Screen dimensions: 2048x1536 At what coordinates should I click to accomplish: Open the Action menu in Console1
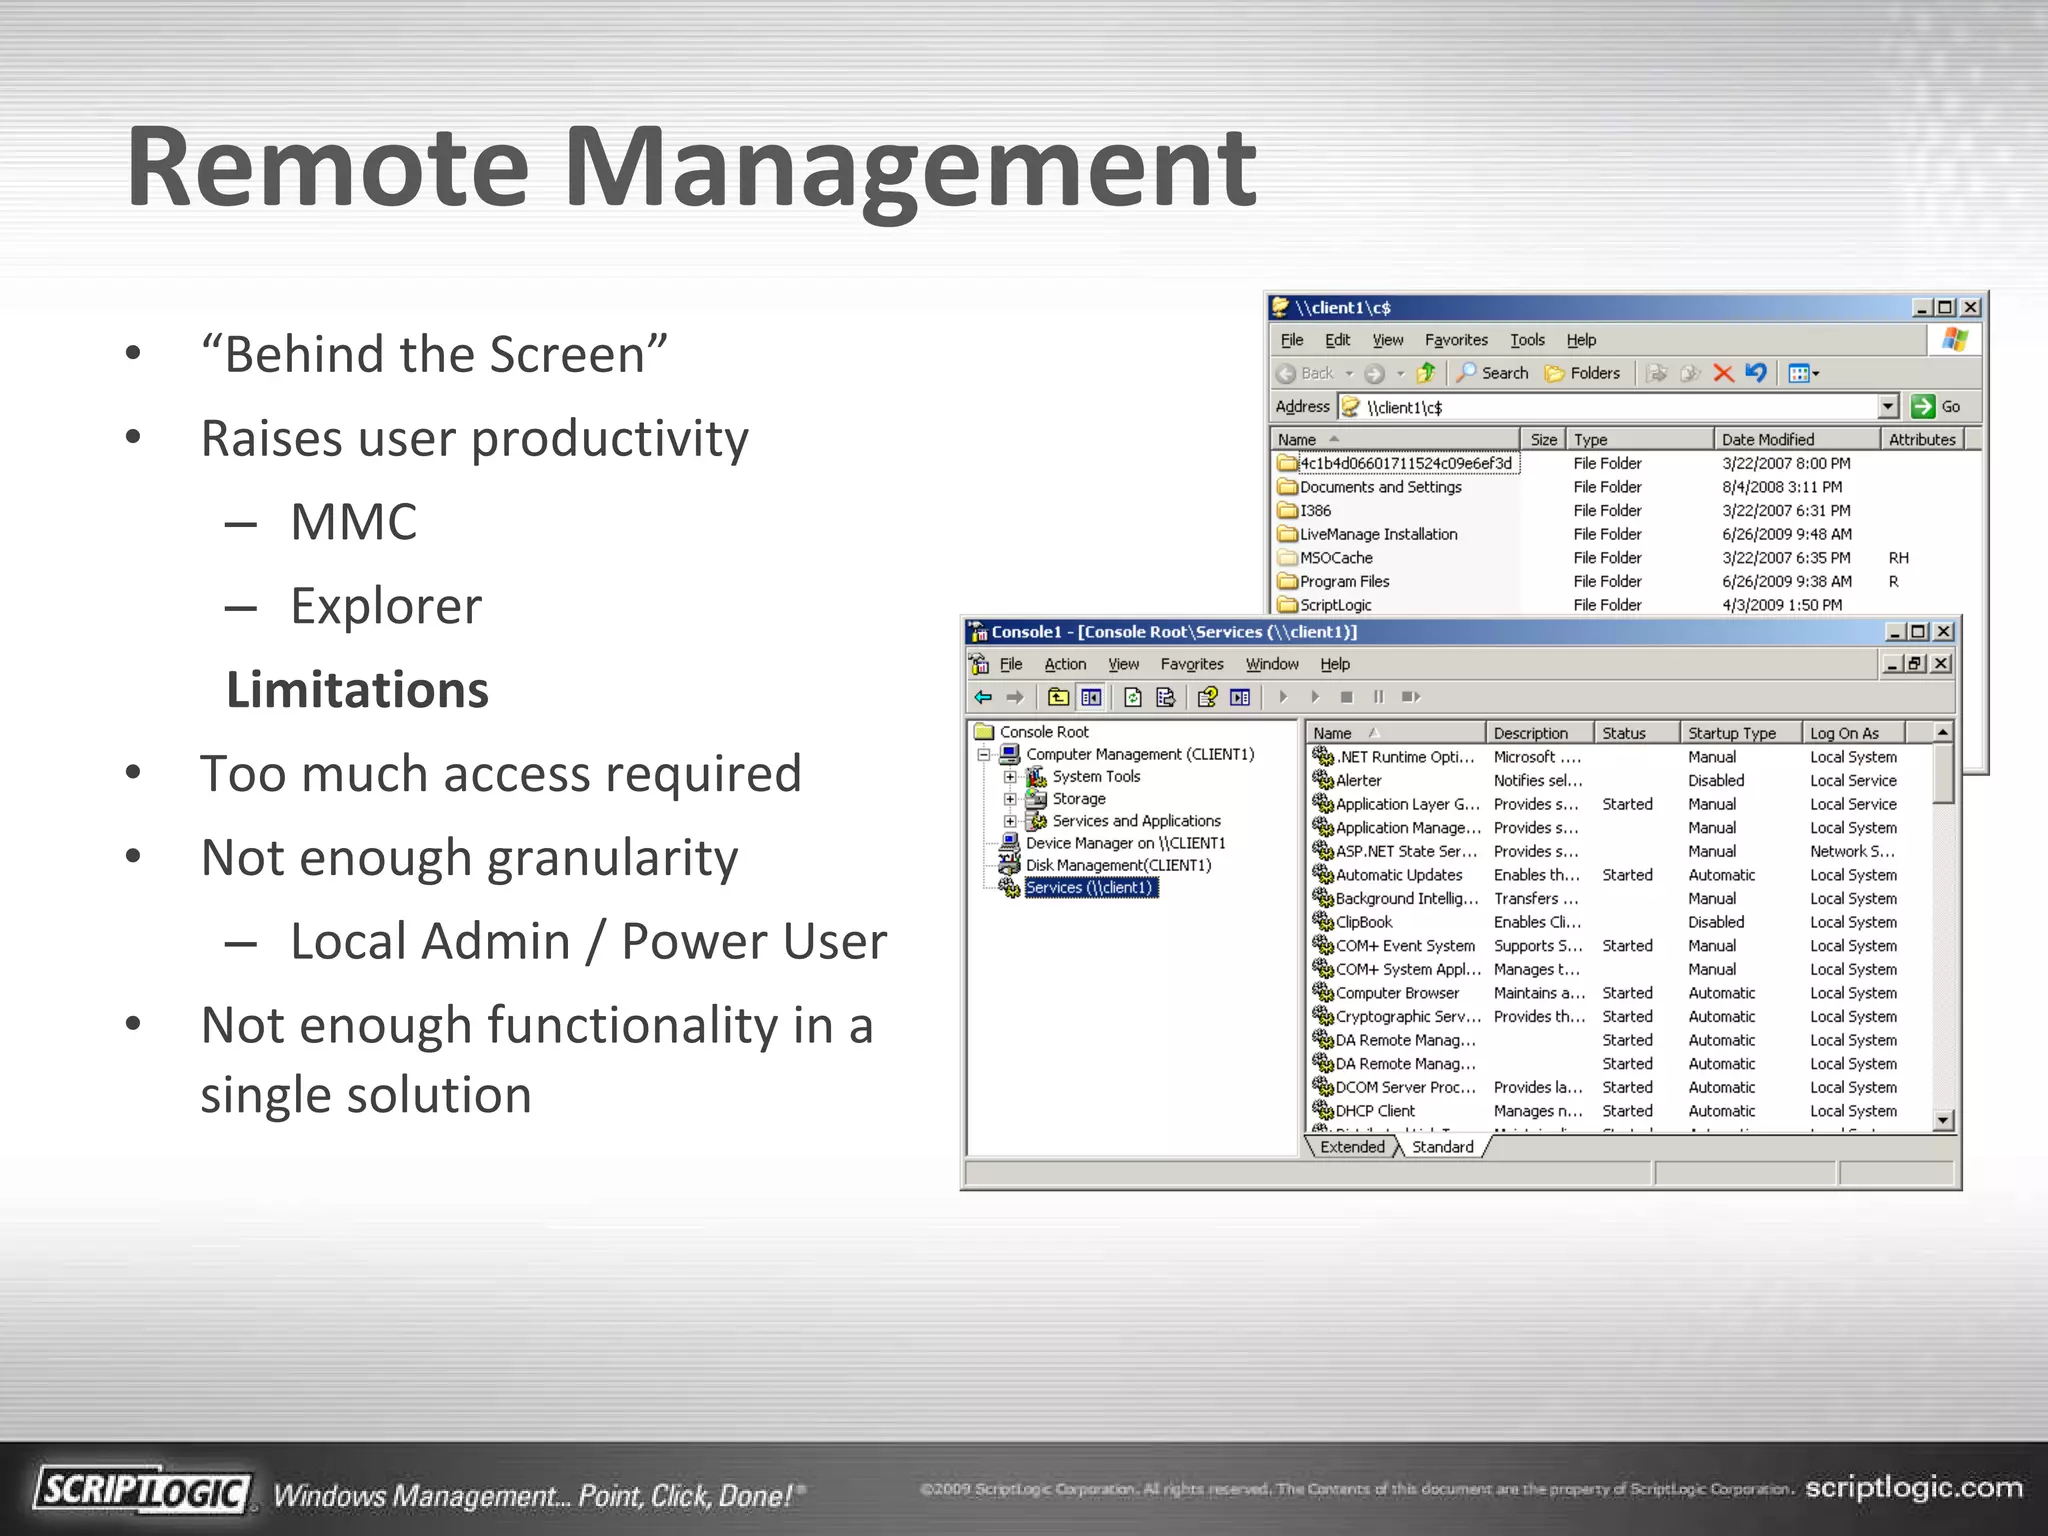click(x=1065, y=664)
